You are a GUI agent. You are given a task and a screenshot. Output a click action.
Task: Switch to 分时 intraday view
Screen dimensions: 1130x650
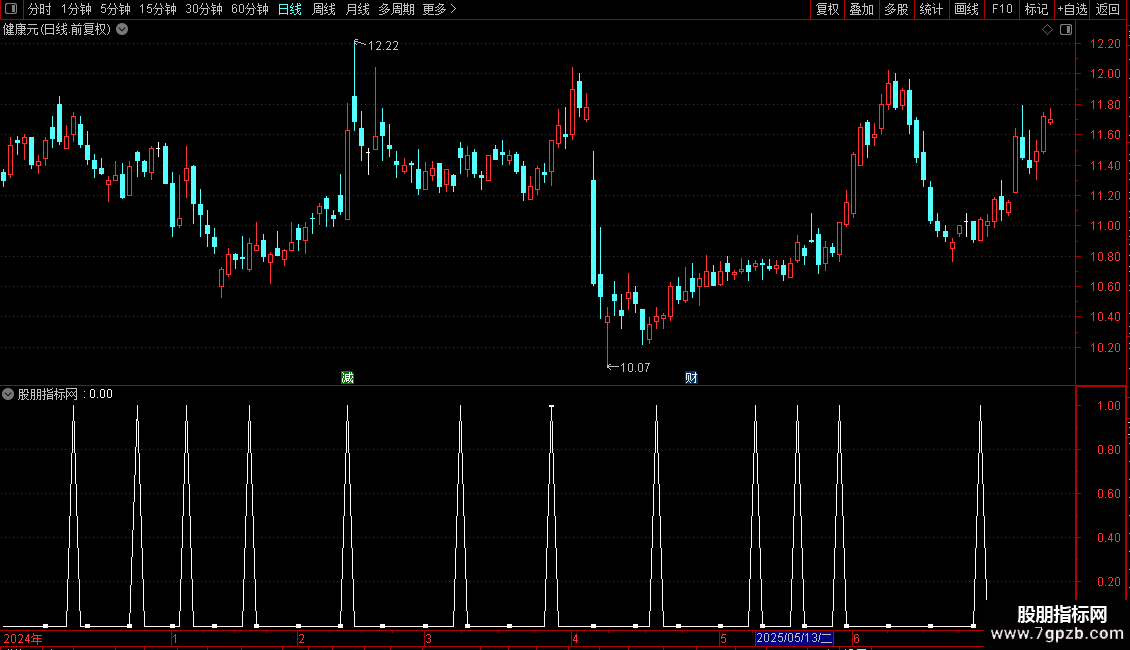[40, 9]
